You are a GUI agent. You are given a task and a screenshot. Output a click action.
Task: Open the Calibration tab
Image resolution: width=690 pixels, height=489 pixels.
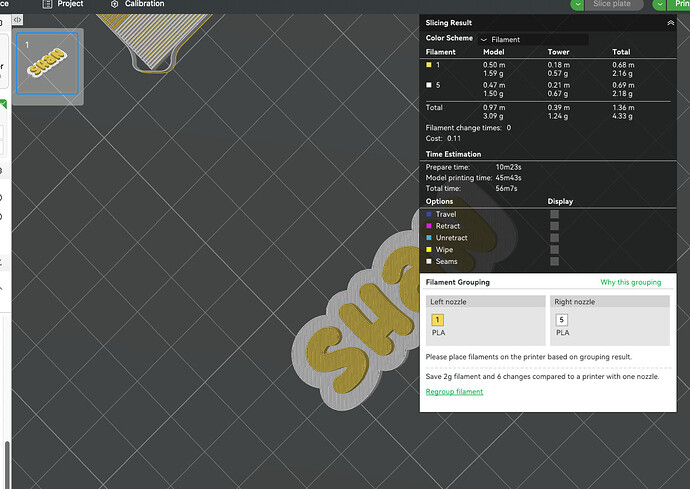(137, 4)
